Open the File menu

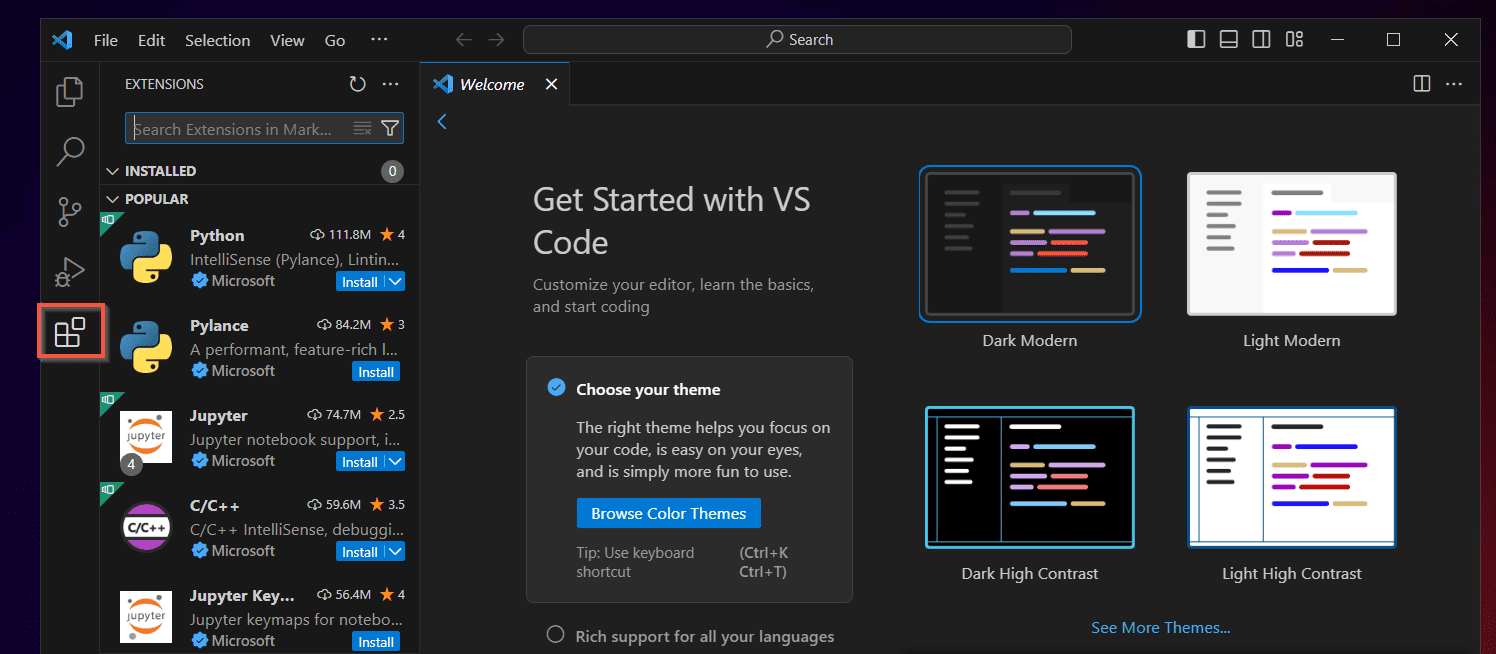click(x=106, y=40)
